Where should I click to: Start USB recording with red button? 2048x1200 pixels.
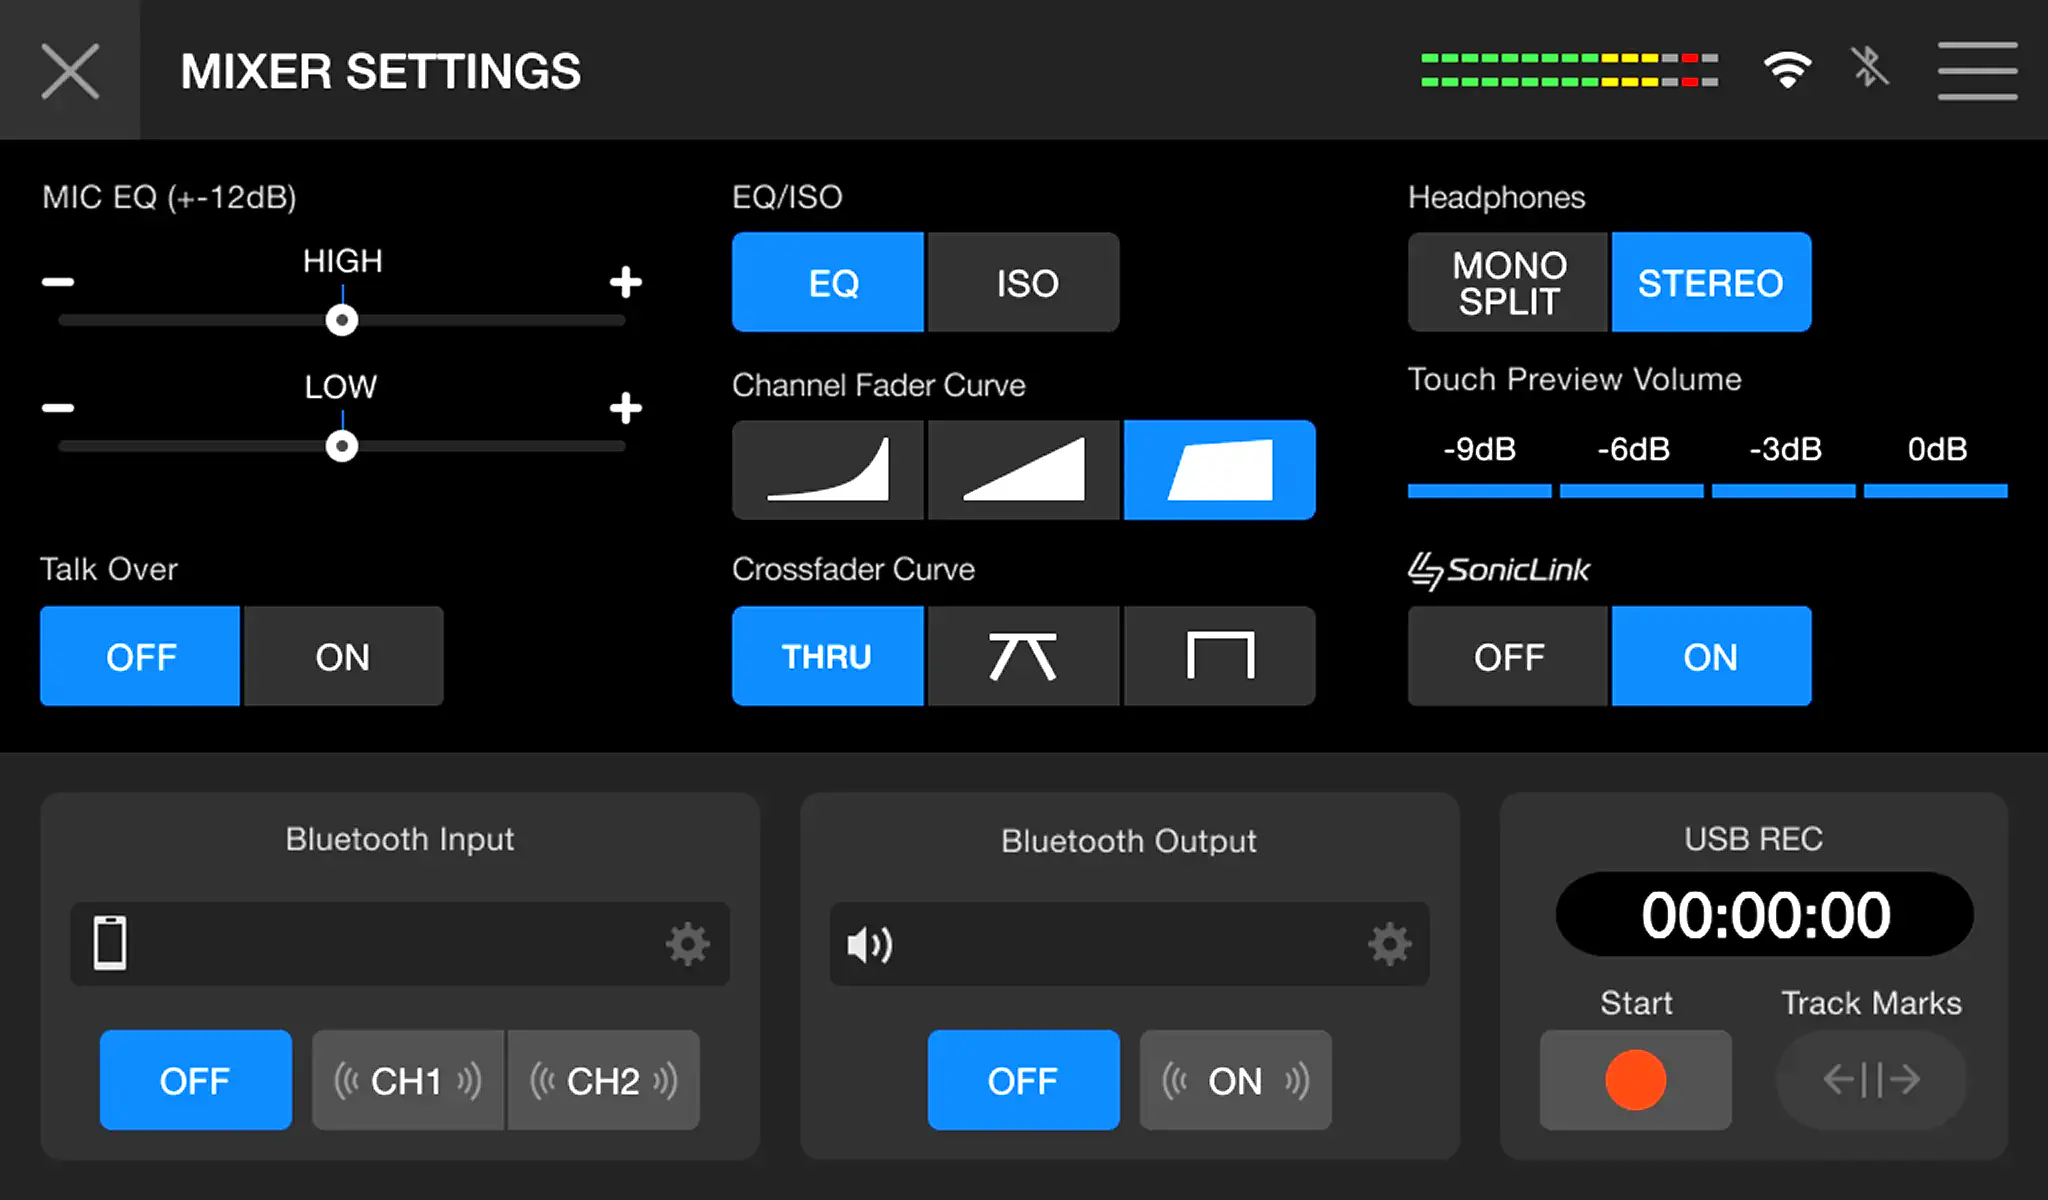pos(1636,1080)
